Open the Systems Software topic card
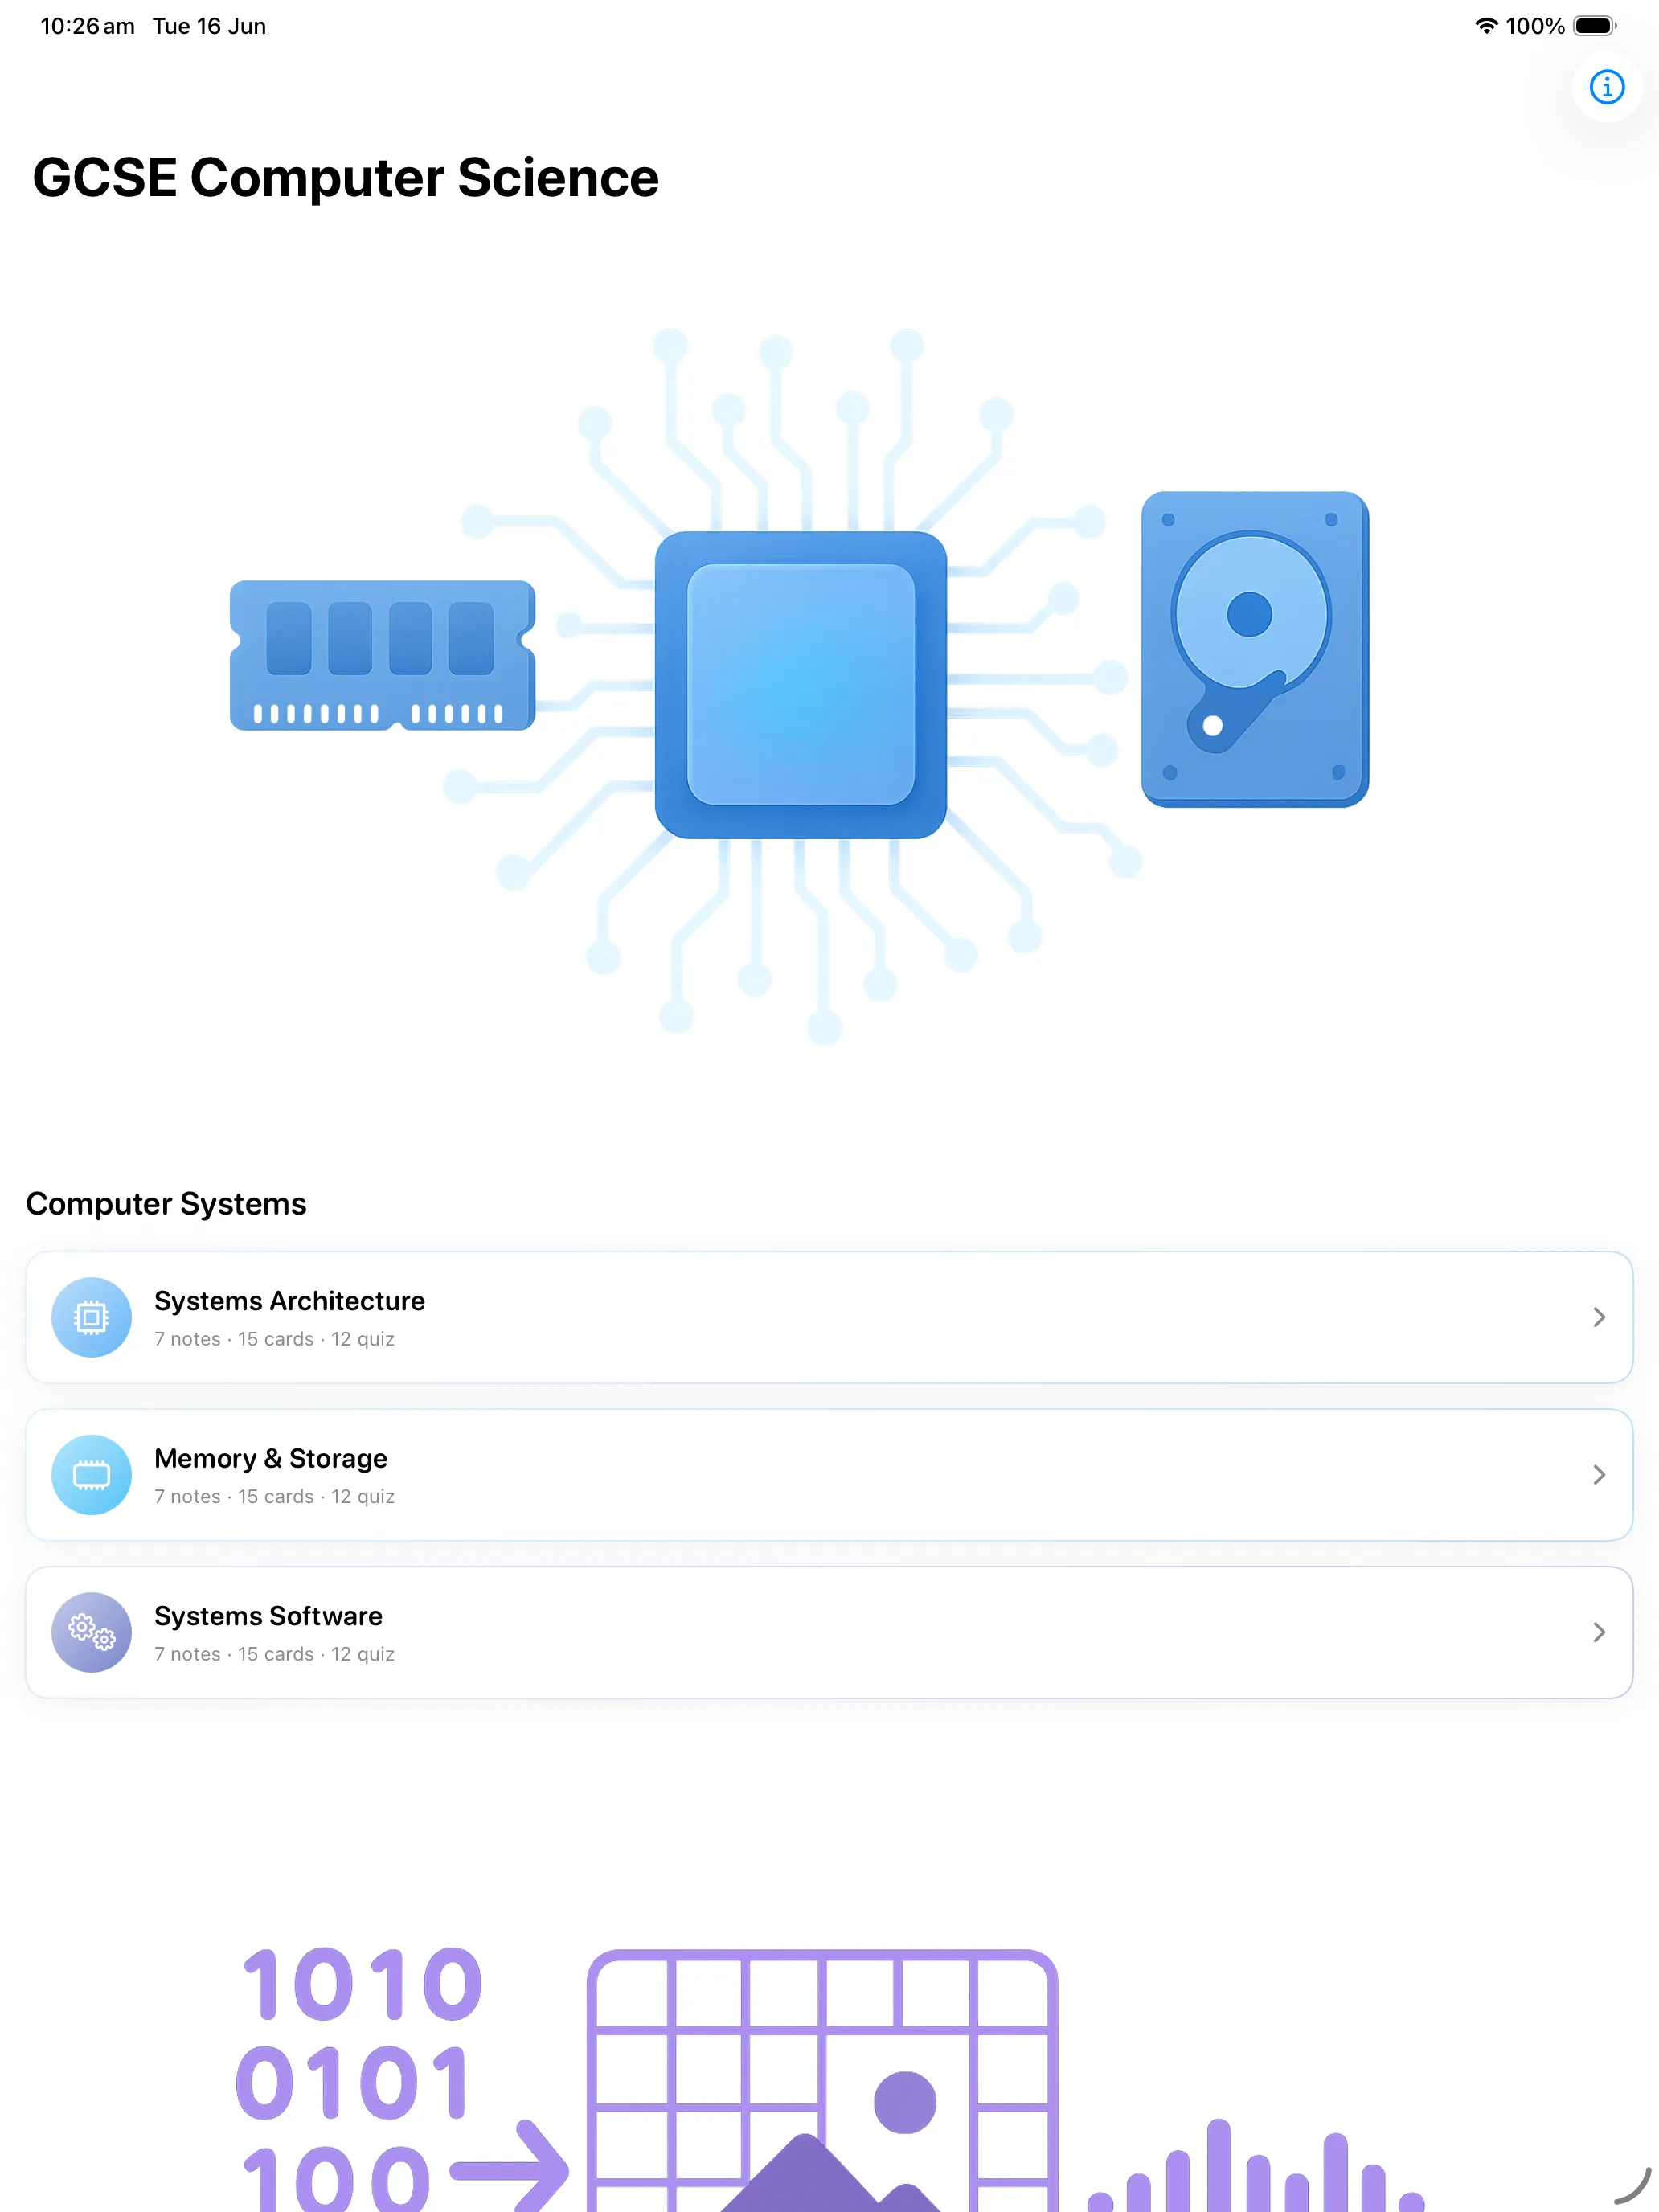 (x=829, y=1632)
